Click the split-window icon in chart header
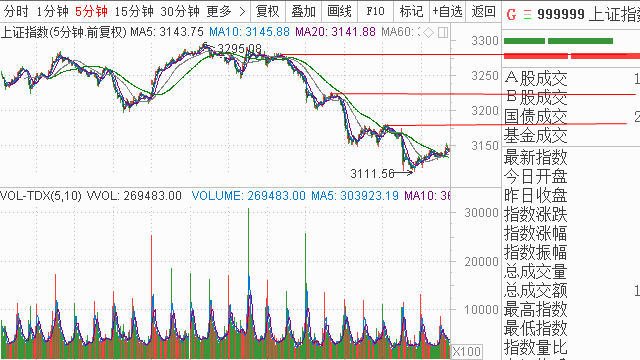This screenshot has width=640, height=360. pos(443,32)
